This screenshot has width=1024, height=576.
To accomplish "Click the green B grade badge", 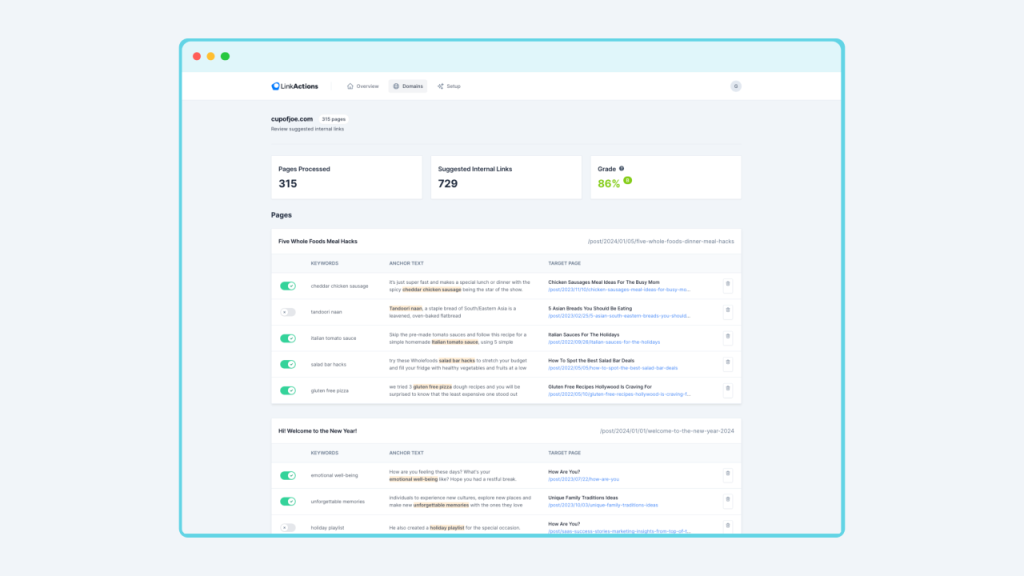I will click(628, 181).
